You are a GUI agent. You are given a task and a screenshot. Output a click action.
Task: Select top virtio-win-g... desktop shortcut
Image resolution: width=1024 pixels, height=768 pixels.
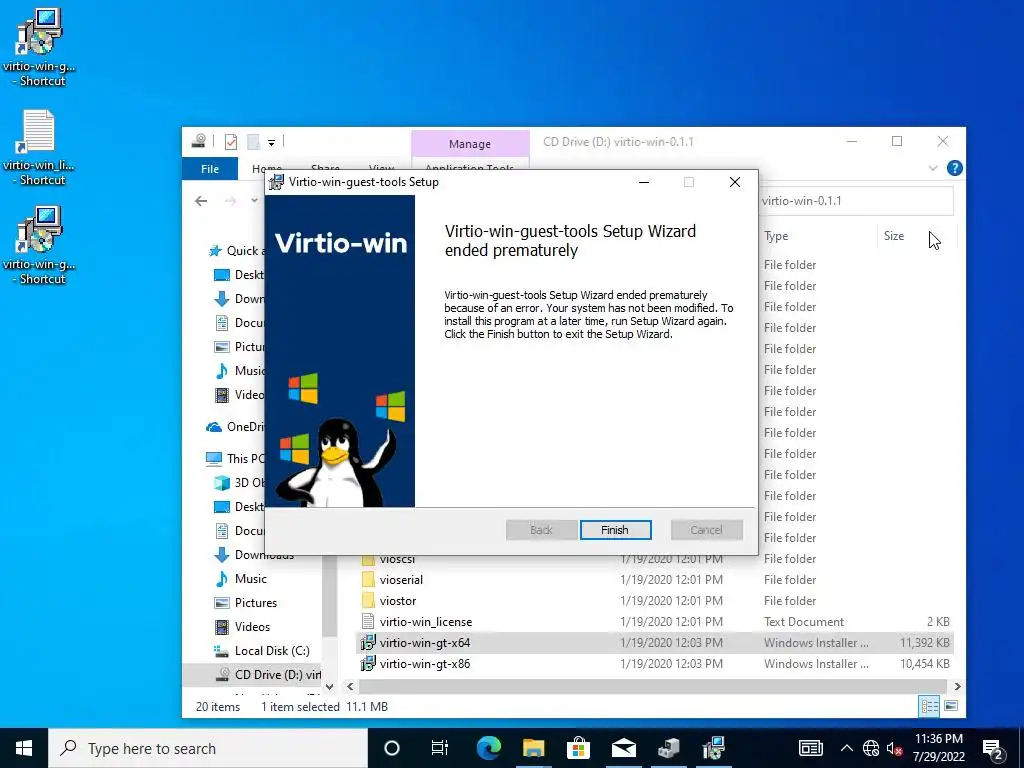point(39,47)
